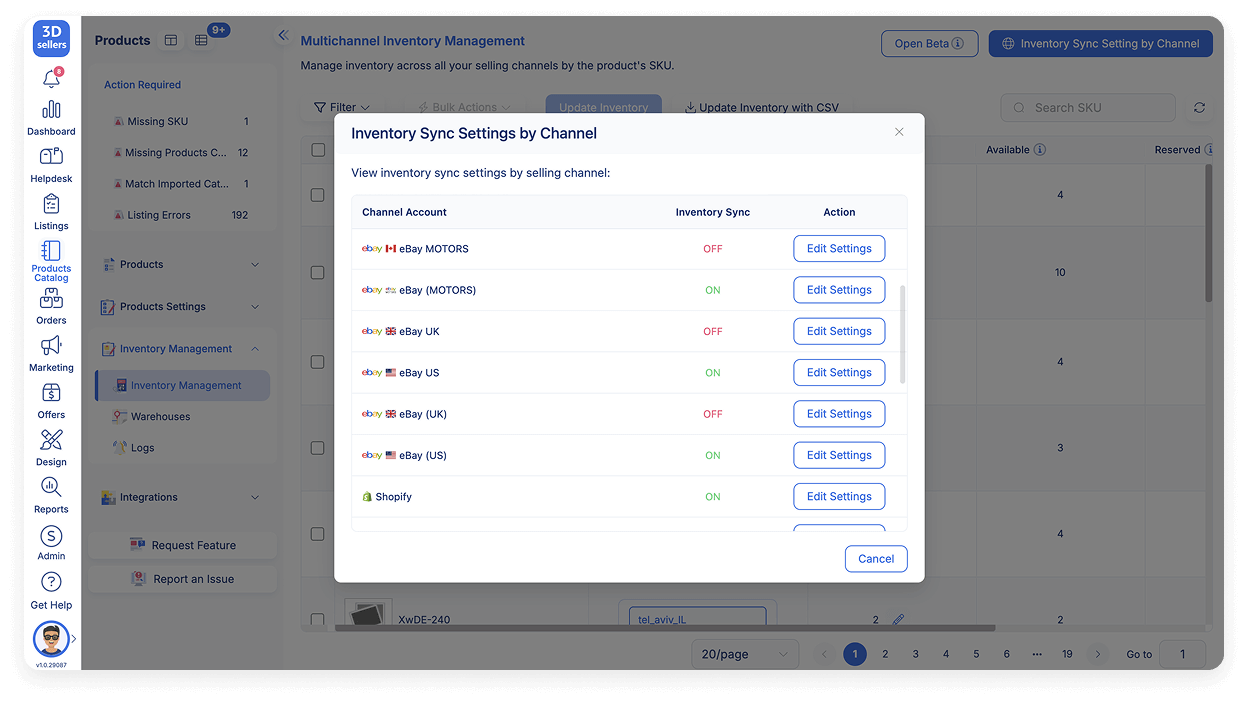Open Admin from the sidebar

pos(51,543)
